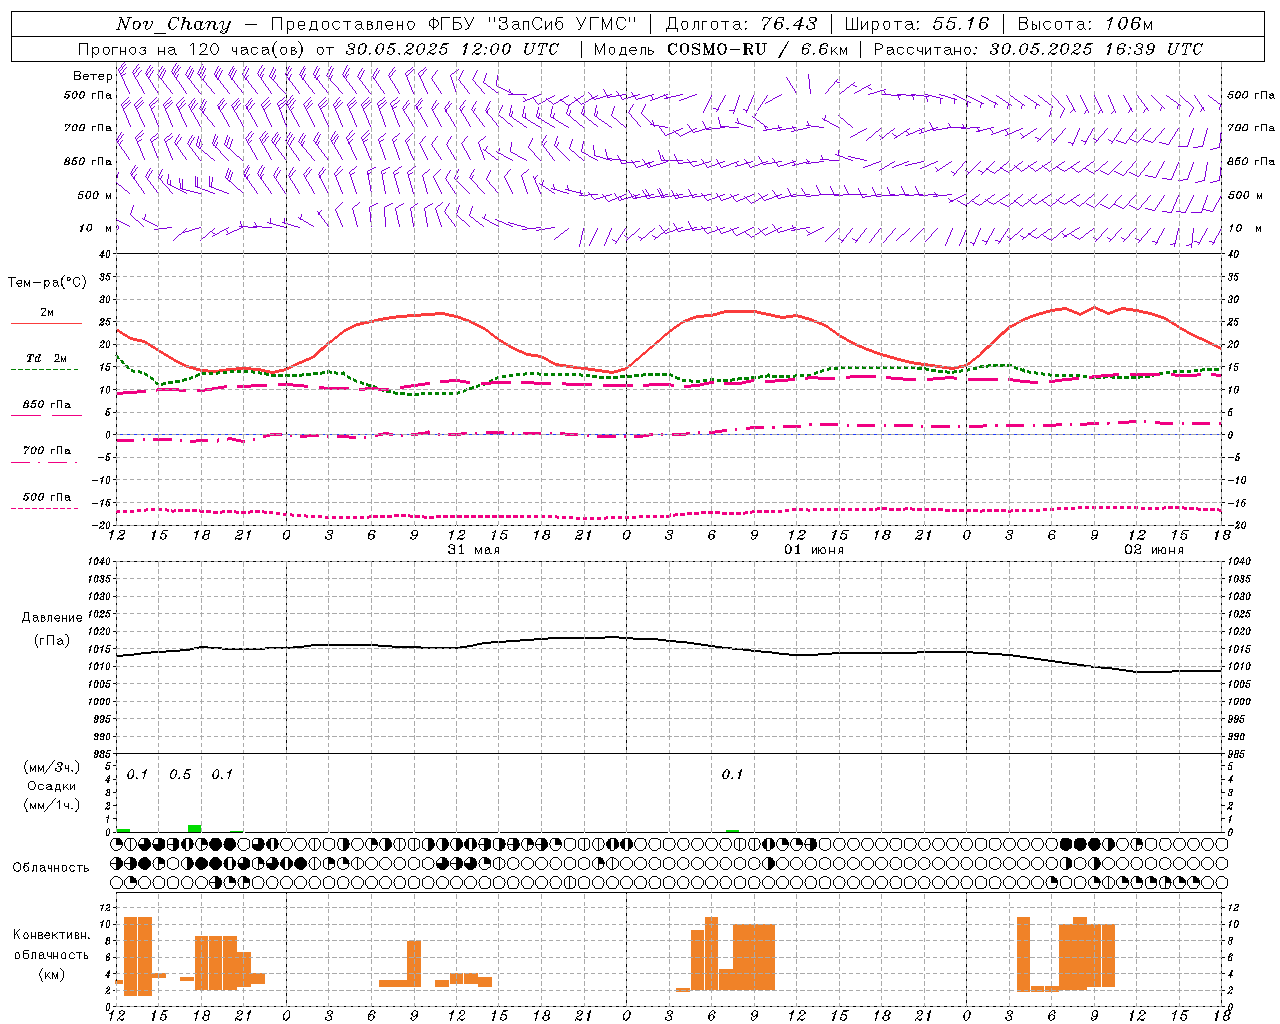
Task: Click the 'Высота: 106м' header value
Action: pyautogui.click(x=1085, y=24)
